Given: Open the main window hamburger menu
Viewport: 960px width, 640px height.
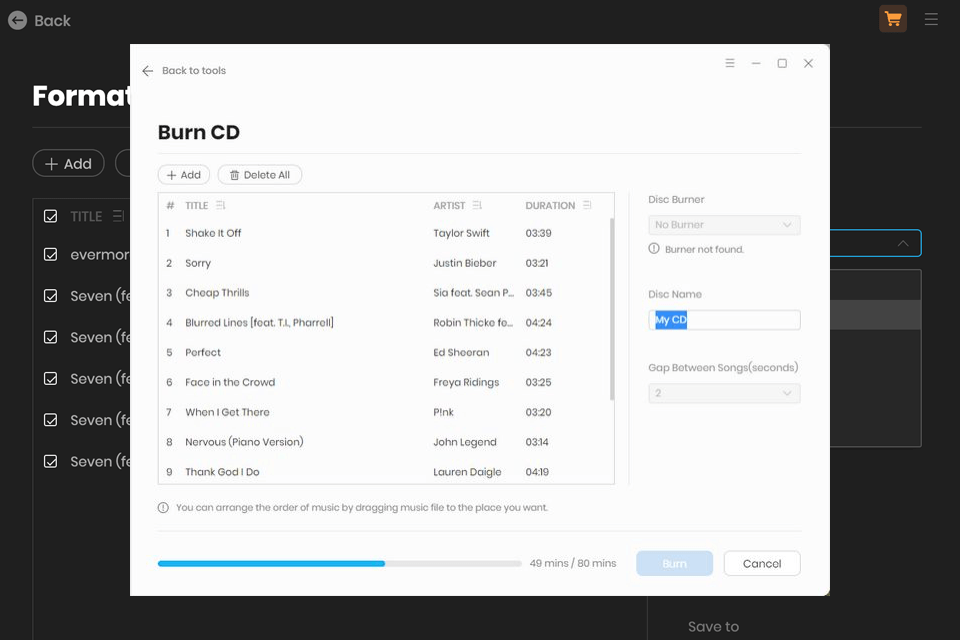Looking at the screenshot, I should (x=931, y=20).
